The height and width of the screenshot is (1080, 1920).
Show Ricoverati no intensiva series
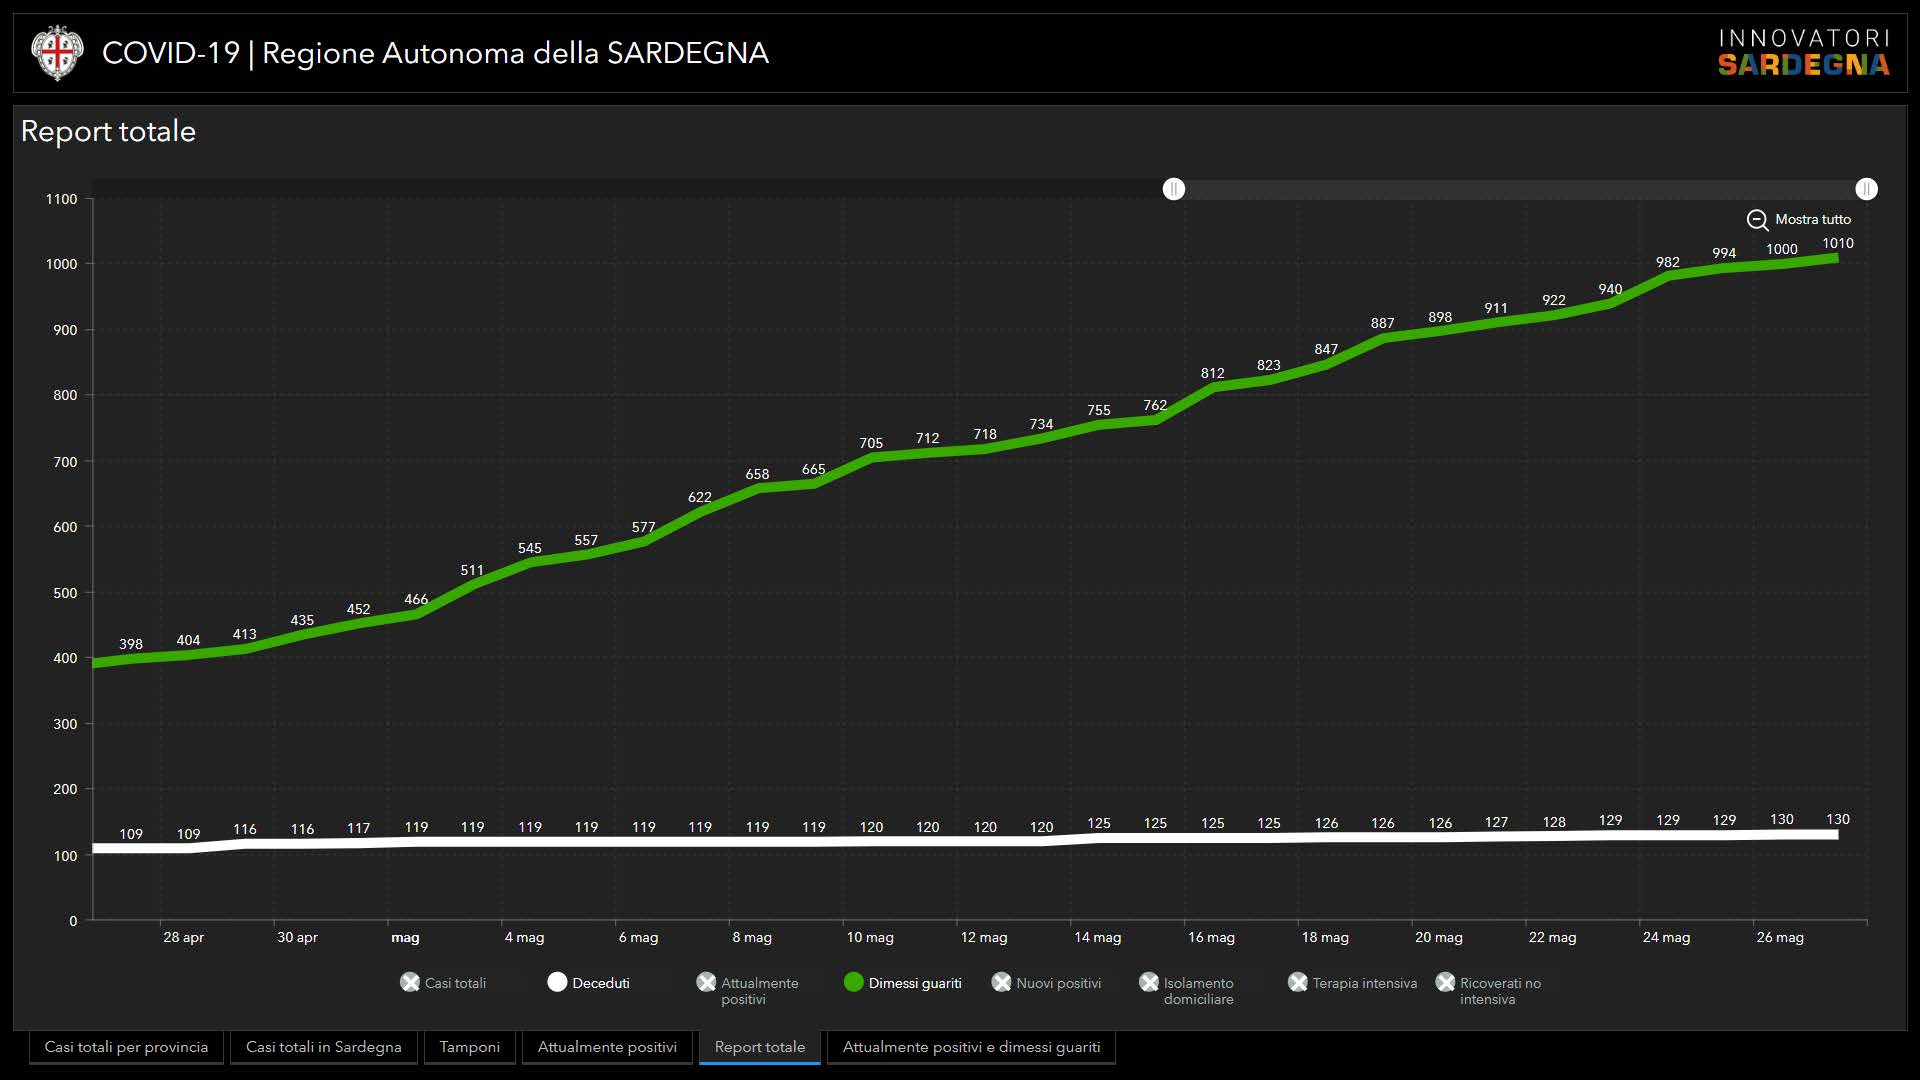pyautogui.click(x=1445, y=983)
